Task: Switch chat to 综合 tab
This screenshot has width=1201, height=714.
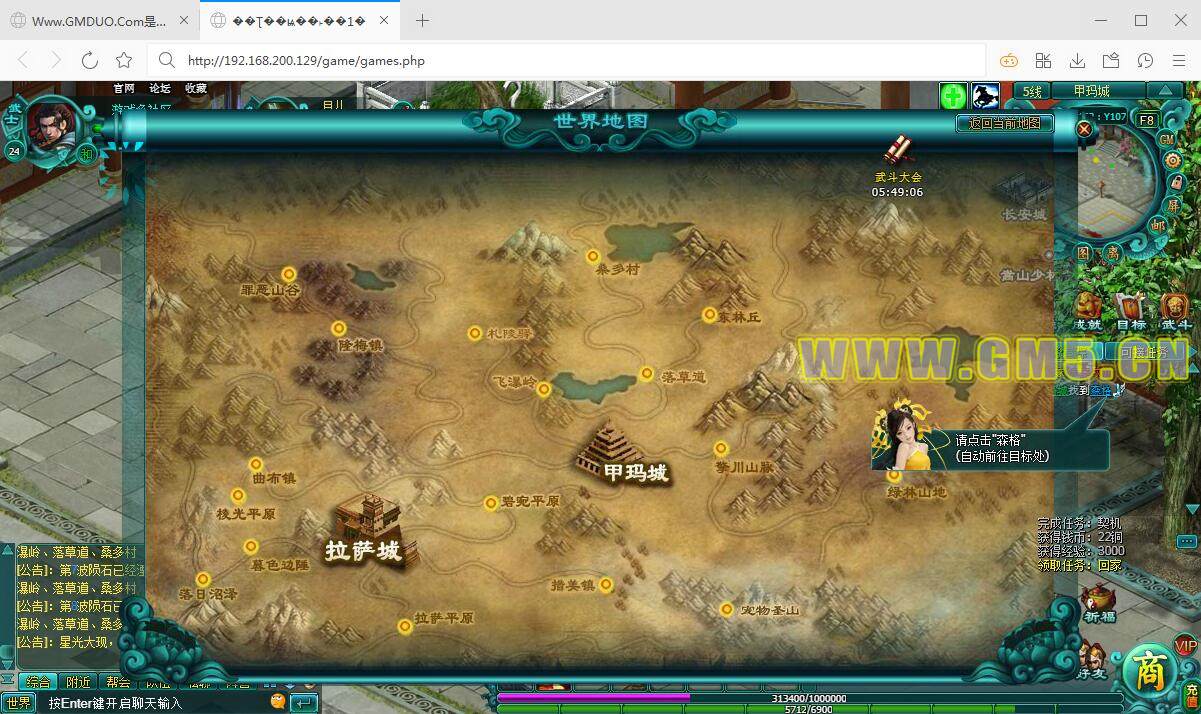Action: click(x=38, y=682)
